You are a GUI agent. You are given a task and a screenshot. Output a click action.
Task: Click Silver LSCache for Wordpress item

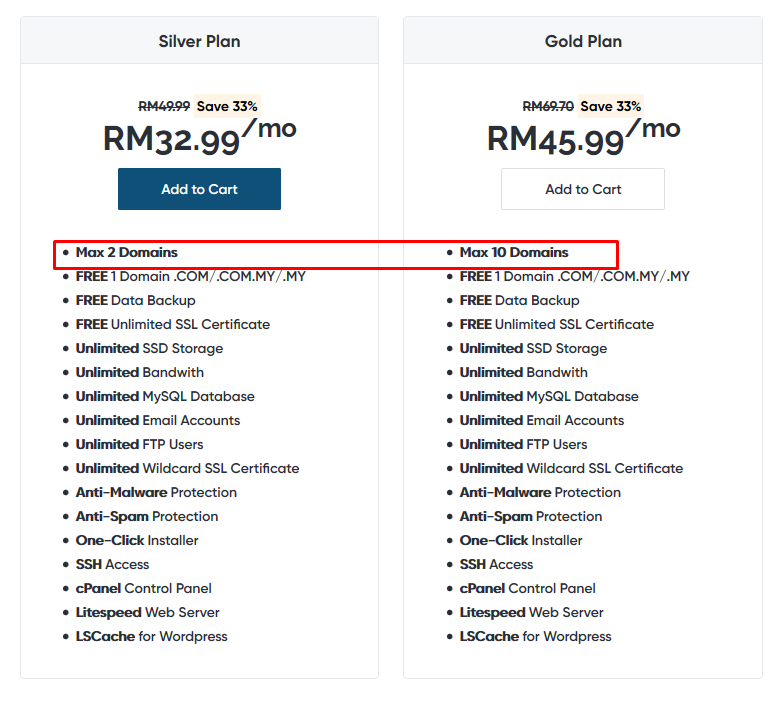pyautogui.click(x=151, y=637)
